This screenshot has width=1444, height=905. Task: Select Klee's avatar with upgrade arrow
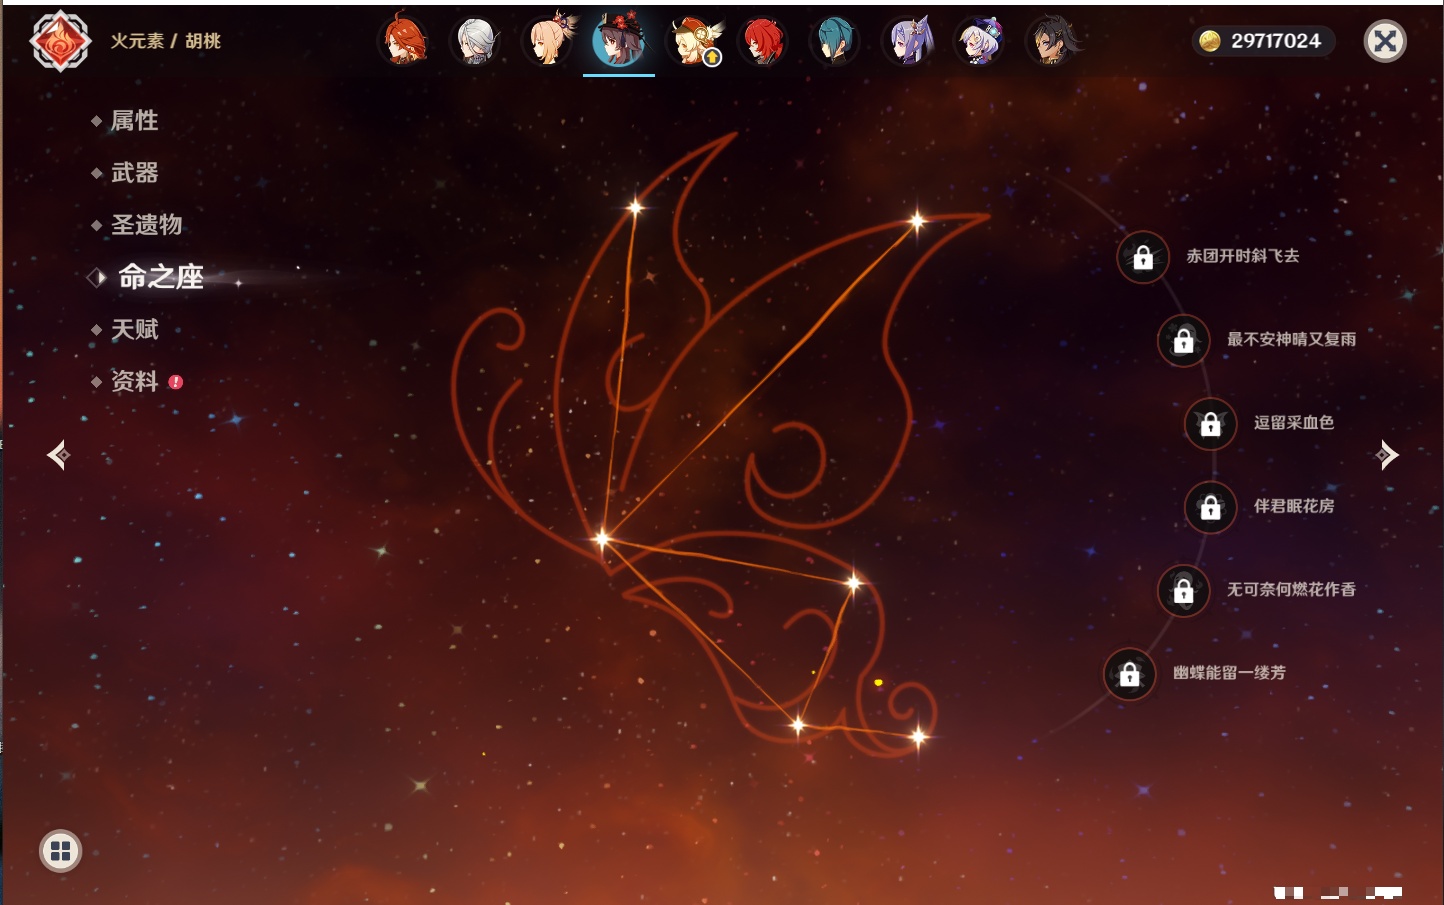pos(692,41)
